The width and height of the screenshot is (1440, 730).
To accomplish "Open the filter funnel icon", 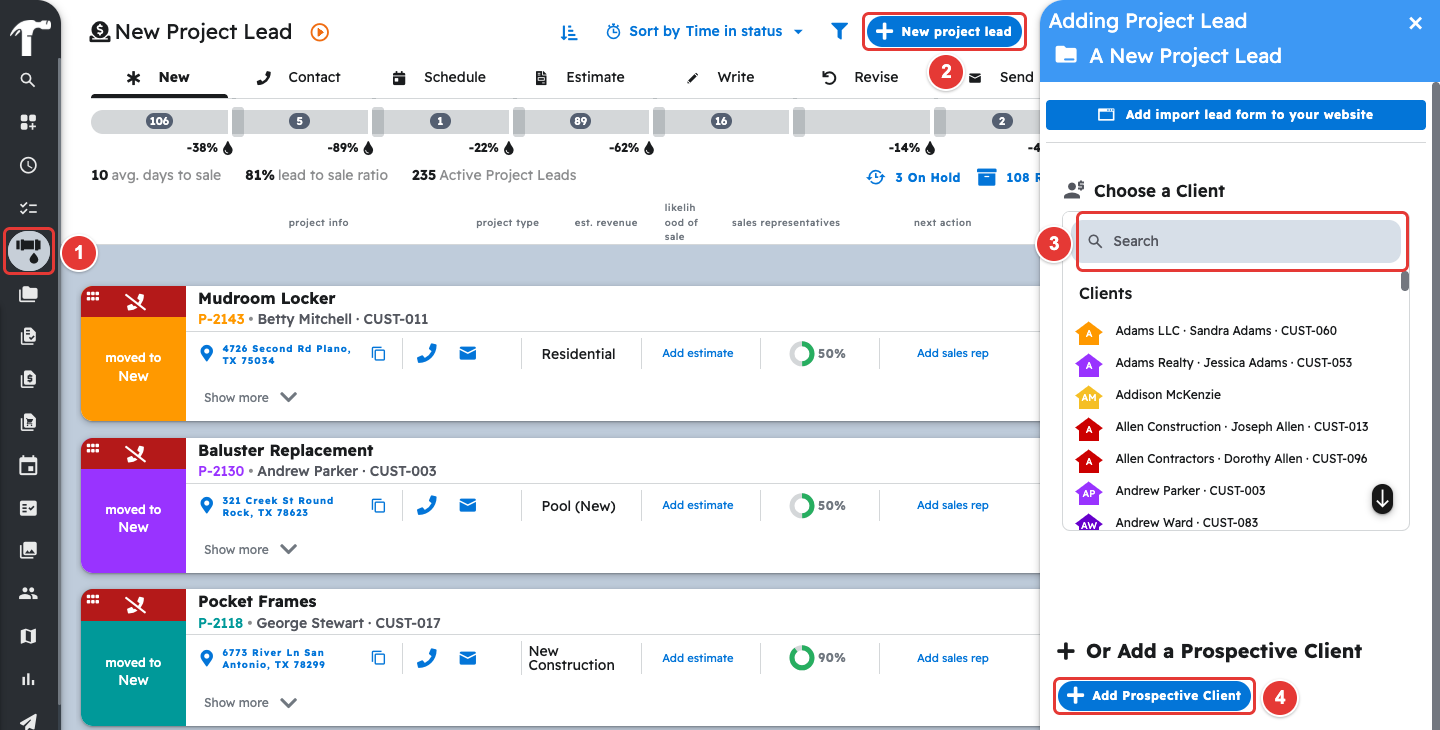I will [x=840, y=32].
